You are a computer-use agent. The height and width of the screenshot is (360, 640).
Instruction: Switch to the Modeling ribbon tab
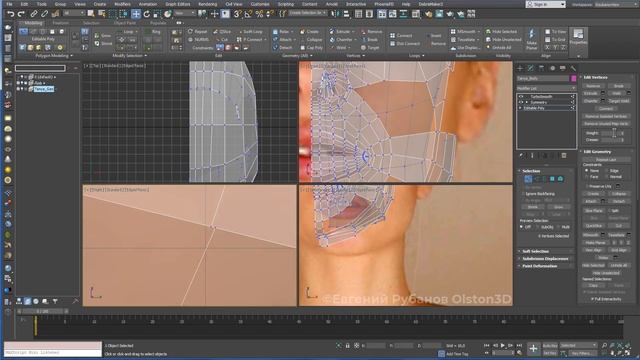(x=33, y=23)
